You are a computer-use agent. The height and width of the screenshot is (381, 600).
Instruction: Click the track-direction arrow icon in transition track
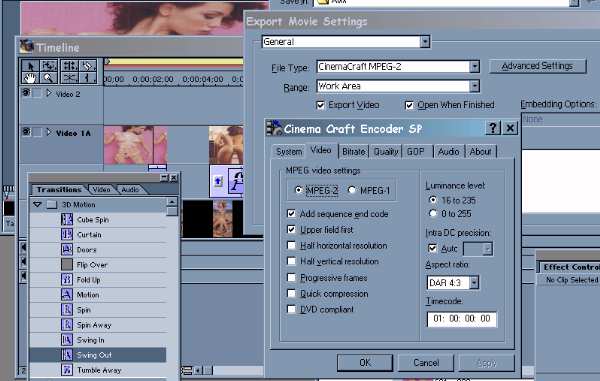click(218, 181)
